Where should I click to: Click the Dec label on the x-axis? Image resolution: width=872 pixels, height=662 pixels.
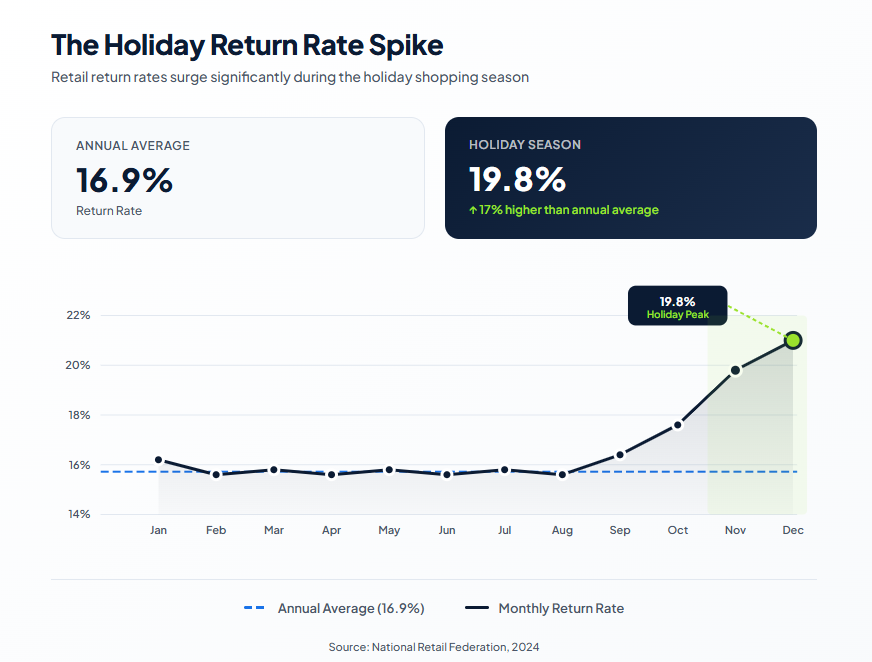coord(793,530)
